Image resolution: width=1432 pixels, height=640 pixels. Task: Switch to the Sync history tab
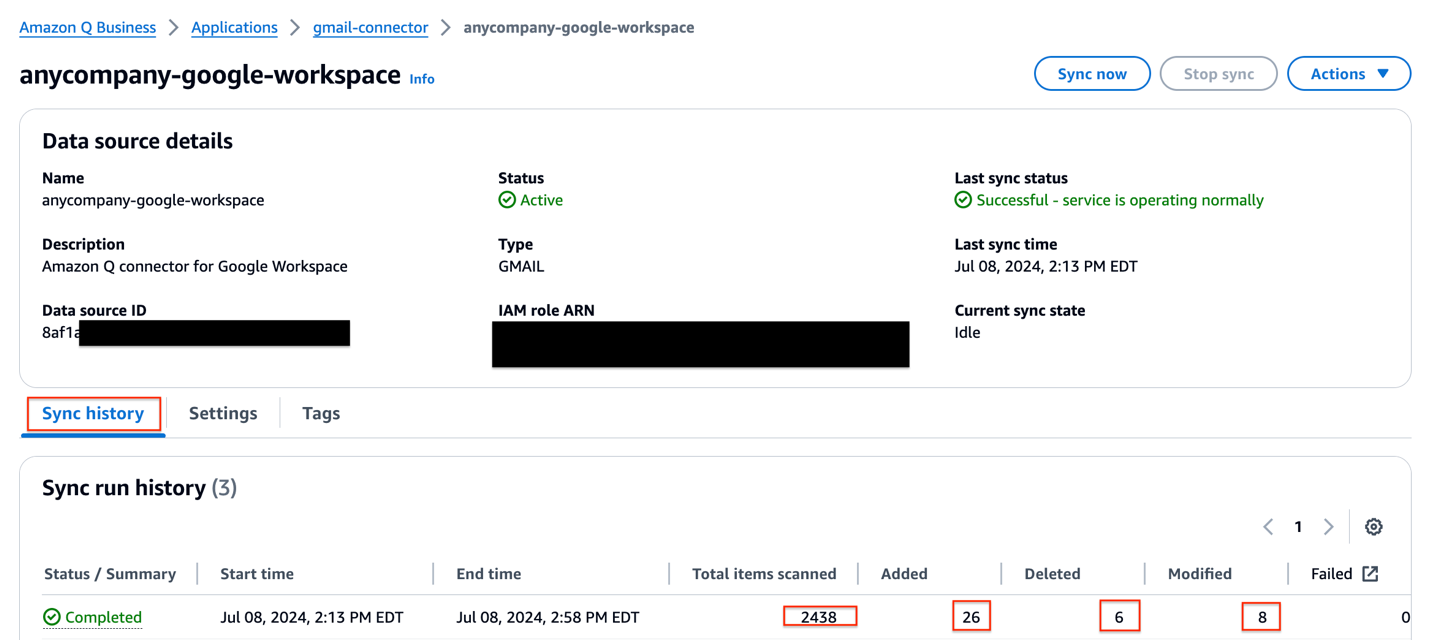point(93,413)
